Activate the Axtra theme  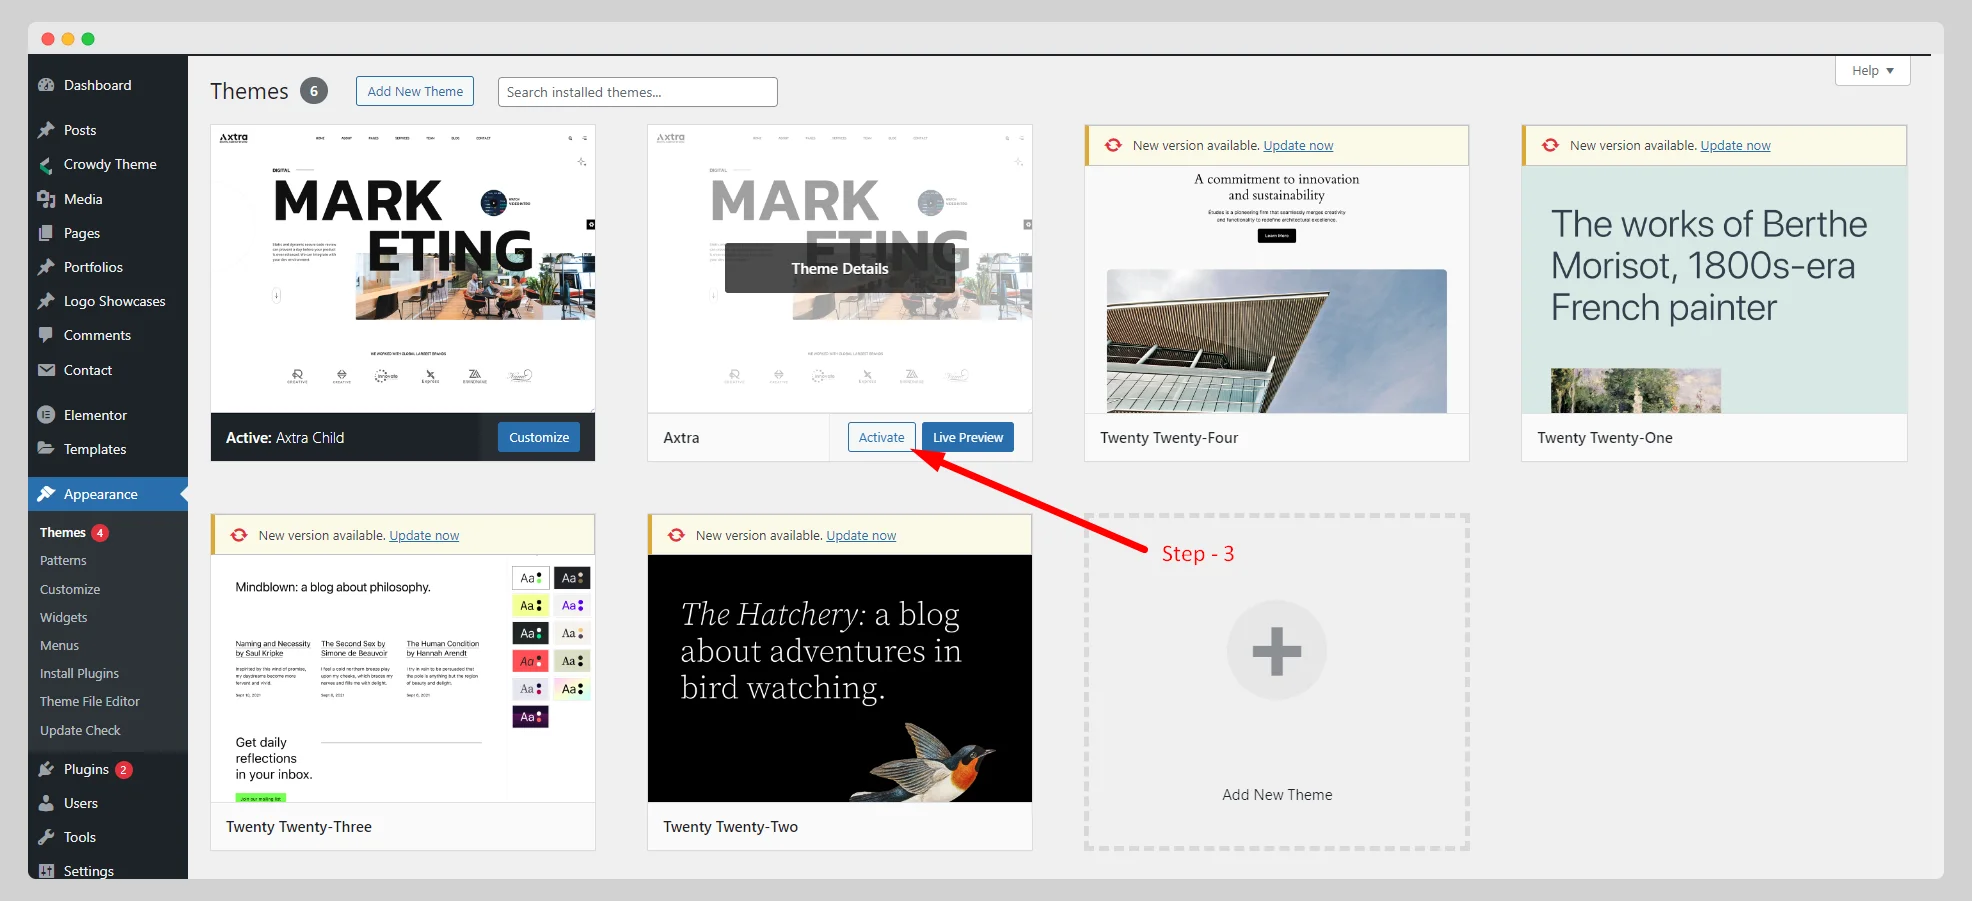881,437
